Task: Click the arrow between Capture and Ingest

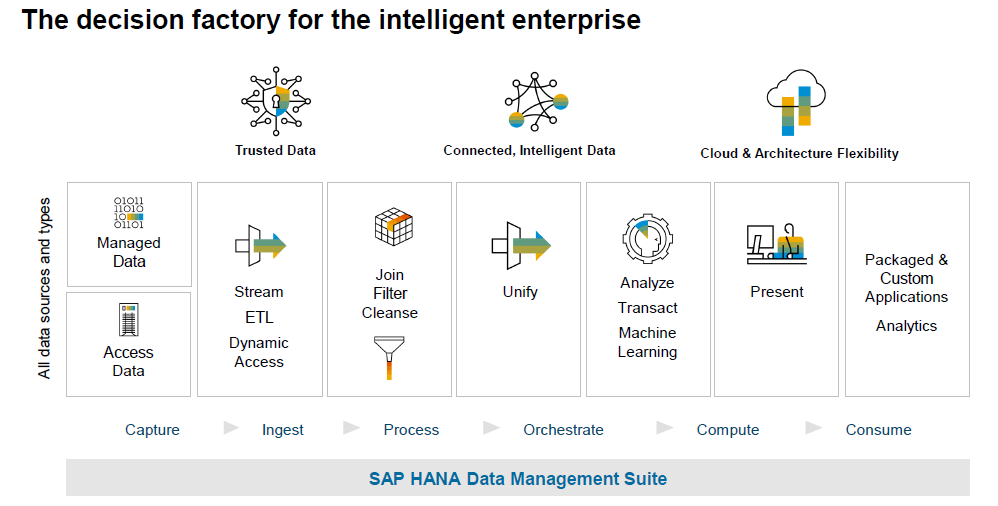Action: coord(231,428)
